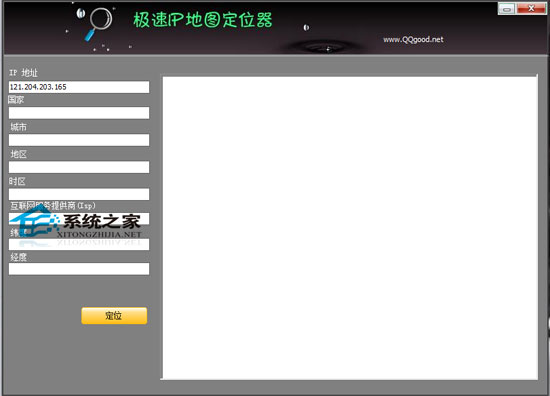
Task: Click the magnifying glass logo icon
Action: pyautogui.click(x=99, y=24)
